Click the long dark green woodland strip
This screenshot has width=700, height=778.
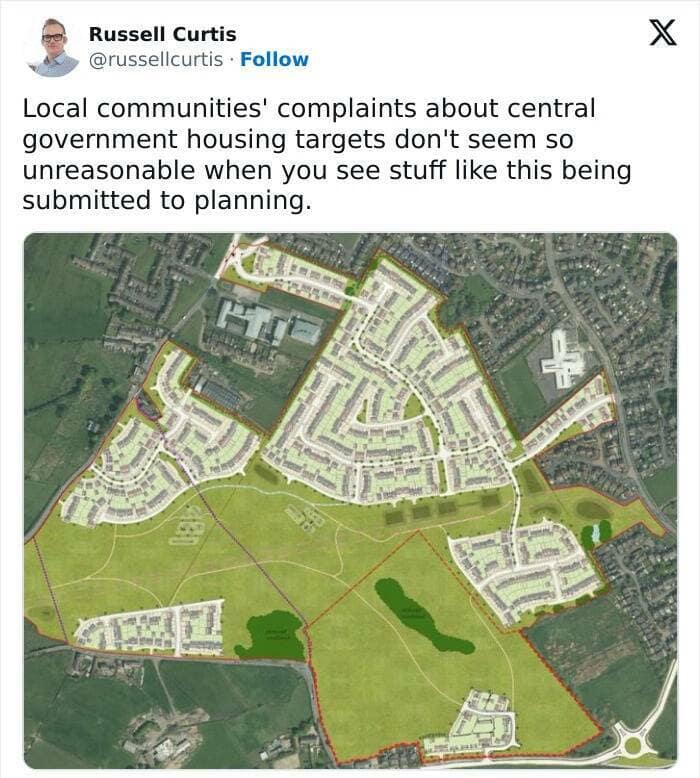point(421,615)
